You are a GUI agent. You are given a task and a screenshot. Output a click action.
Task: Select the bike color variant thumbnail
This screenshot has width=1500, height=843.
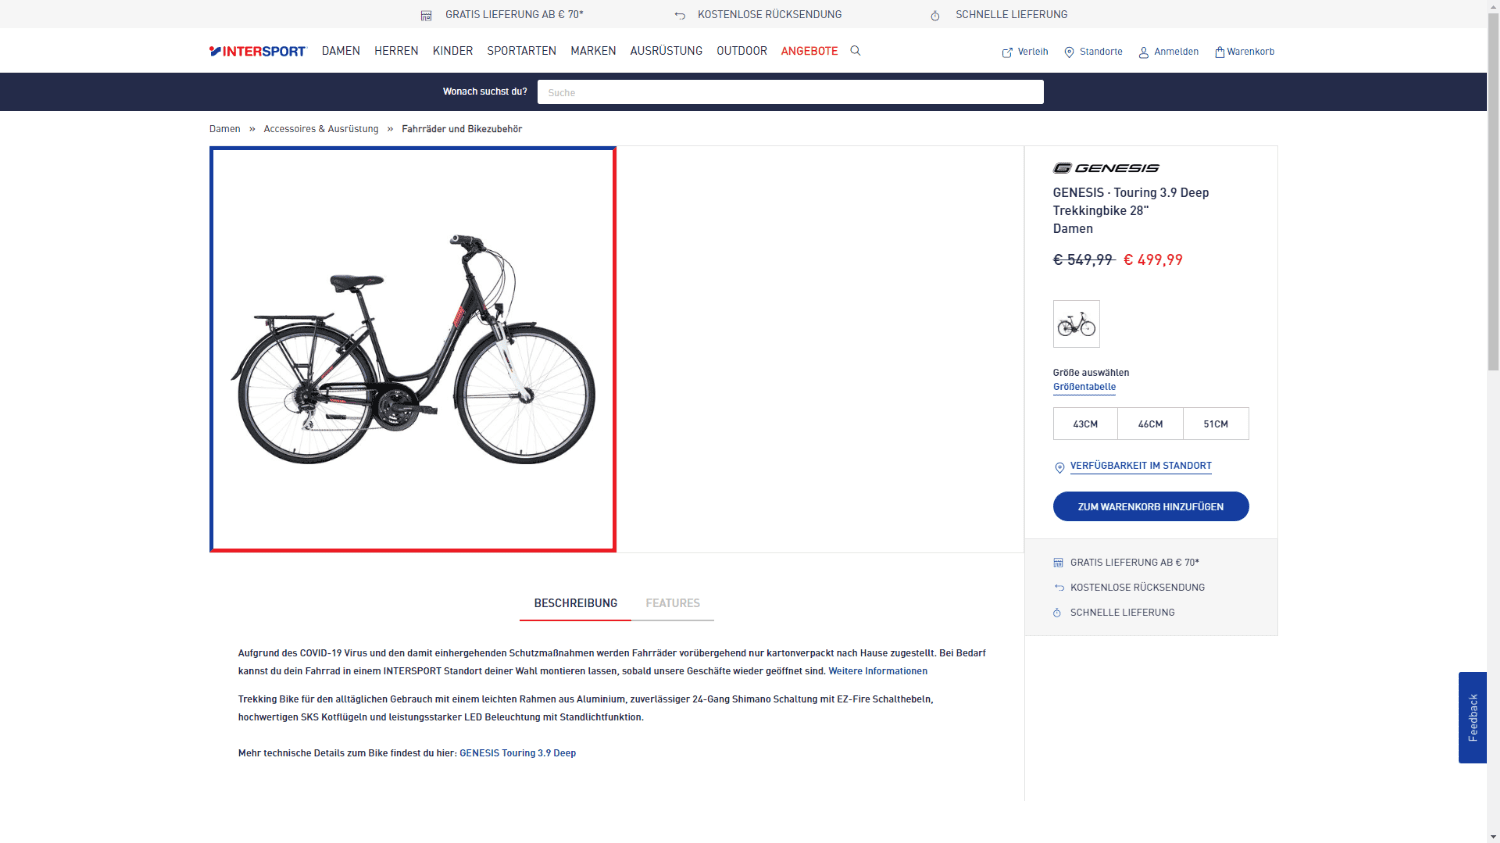pos(1076,324)
